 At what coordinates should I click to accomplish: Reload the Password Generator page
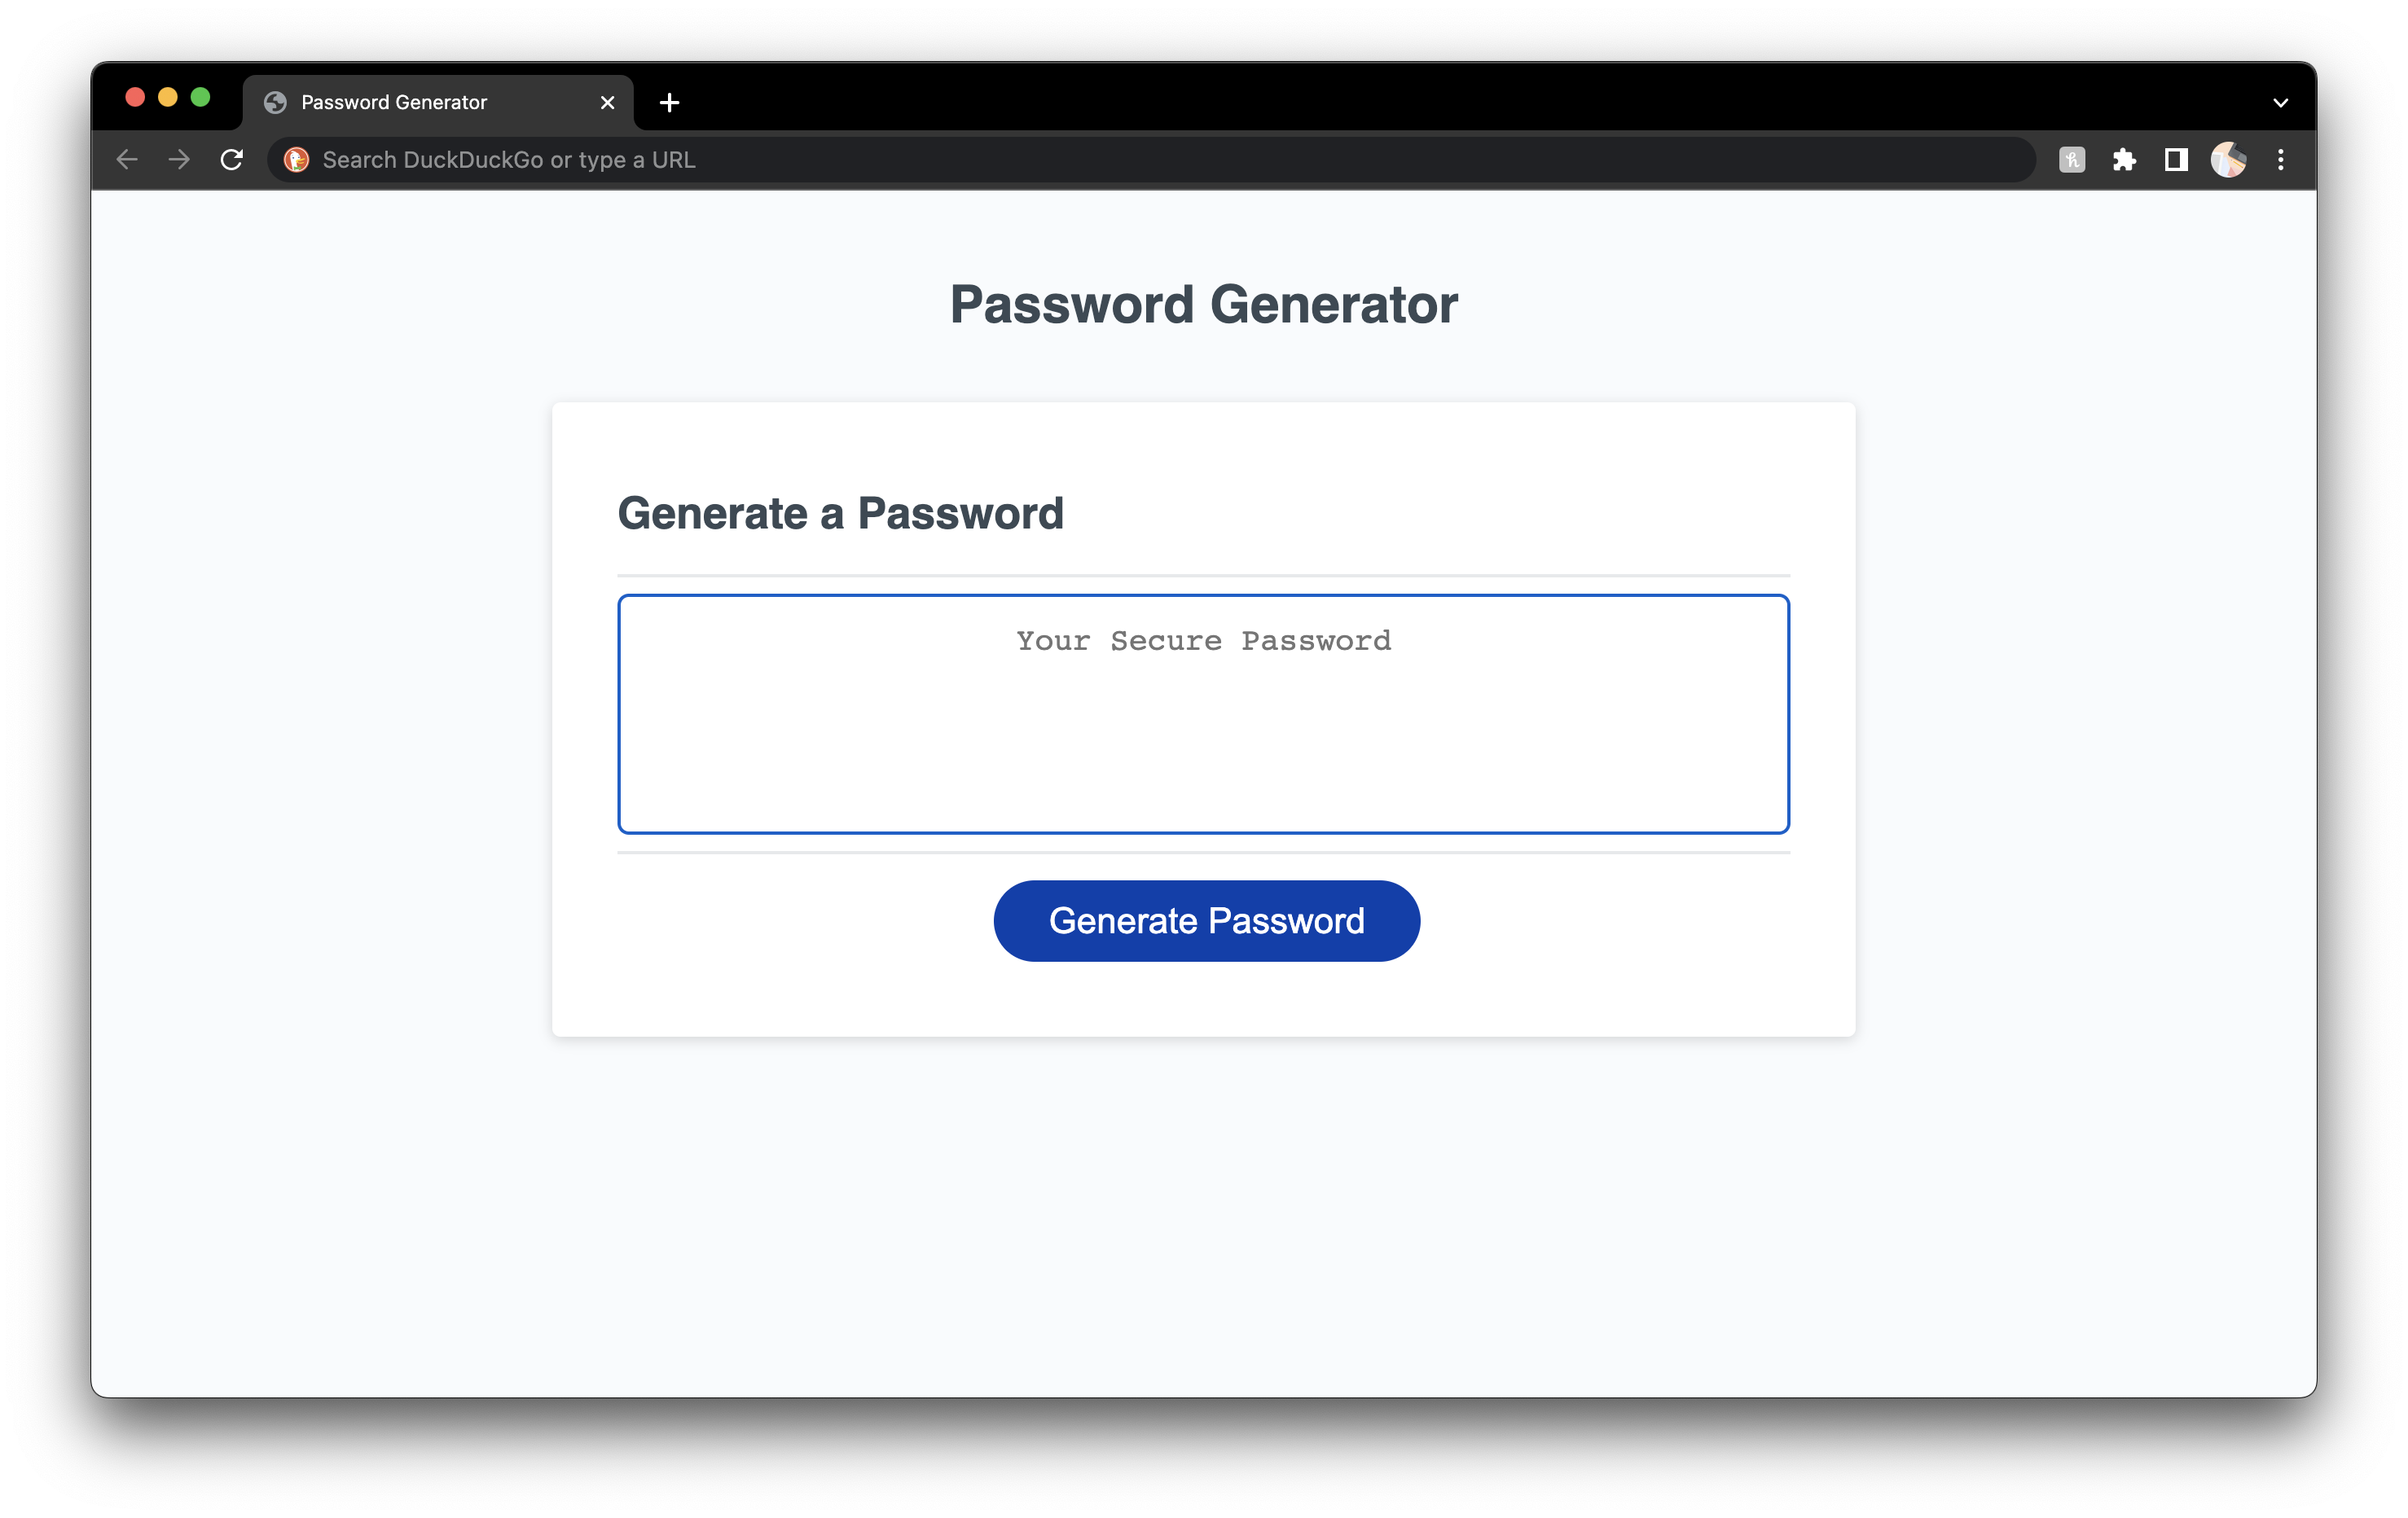coord(231,159)
